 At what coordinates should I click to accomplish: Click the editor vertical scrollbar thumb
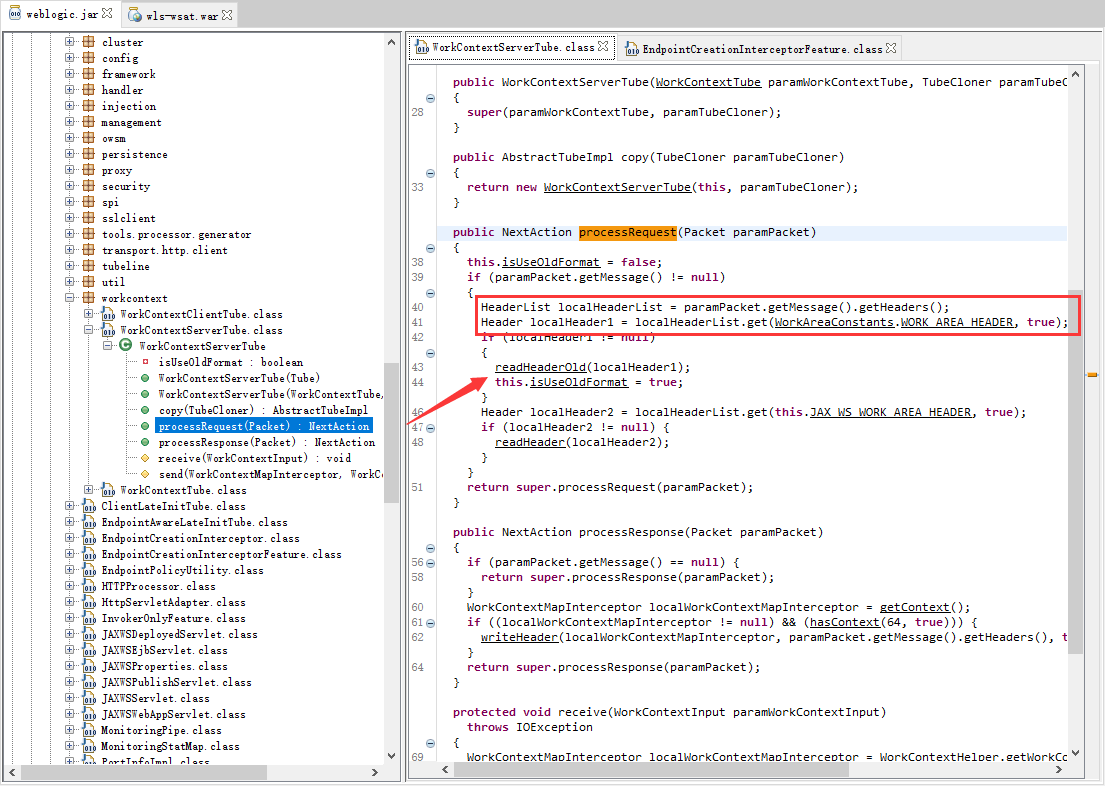click(1075, 472)
